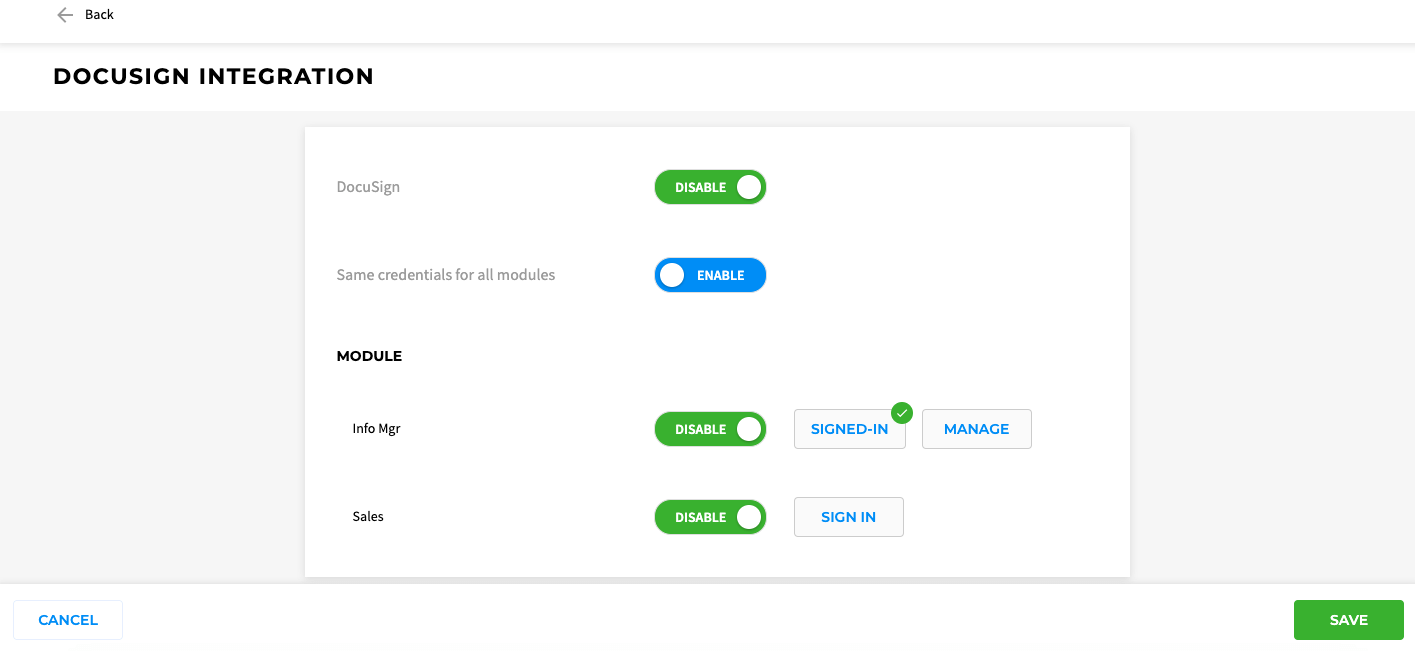The image size is (1415, 651).
Task: Click the DocuSign setting label
Action: coord(368,187)
